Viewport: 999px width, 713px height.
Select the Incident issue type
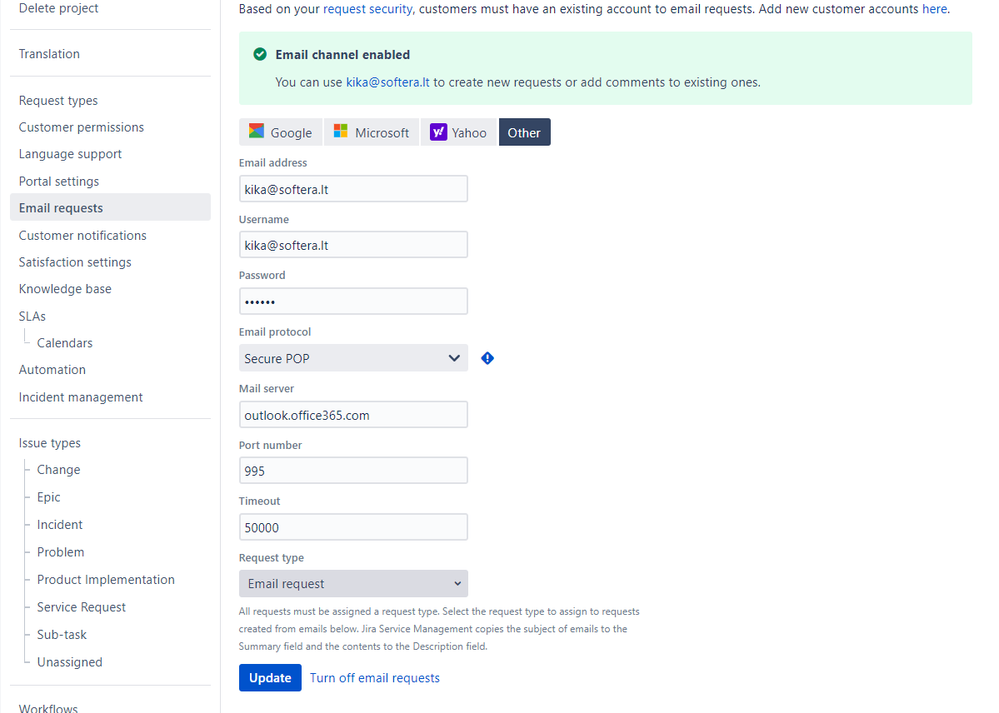point(60,524)
